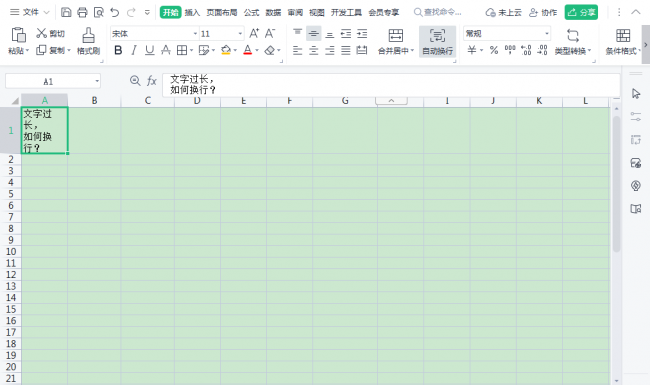The image size is (650, 385).
Task: Align text to top of cell
Action: point(297,33)
